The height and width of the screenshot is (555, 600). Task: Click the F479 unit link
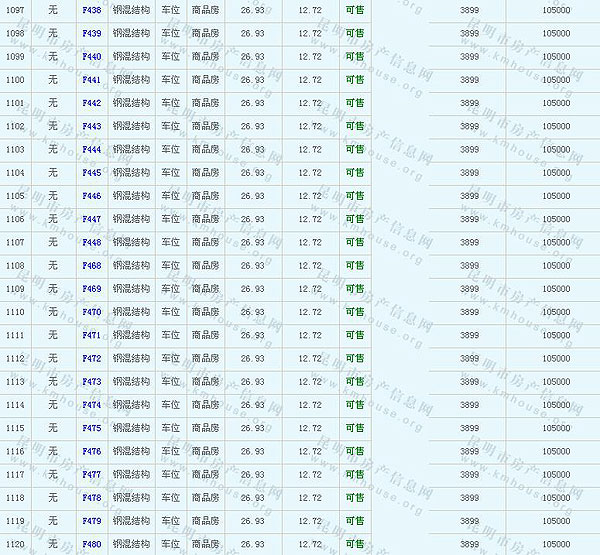click(x=91, y=521)
